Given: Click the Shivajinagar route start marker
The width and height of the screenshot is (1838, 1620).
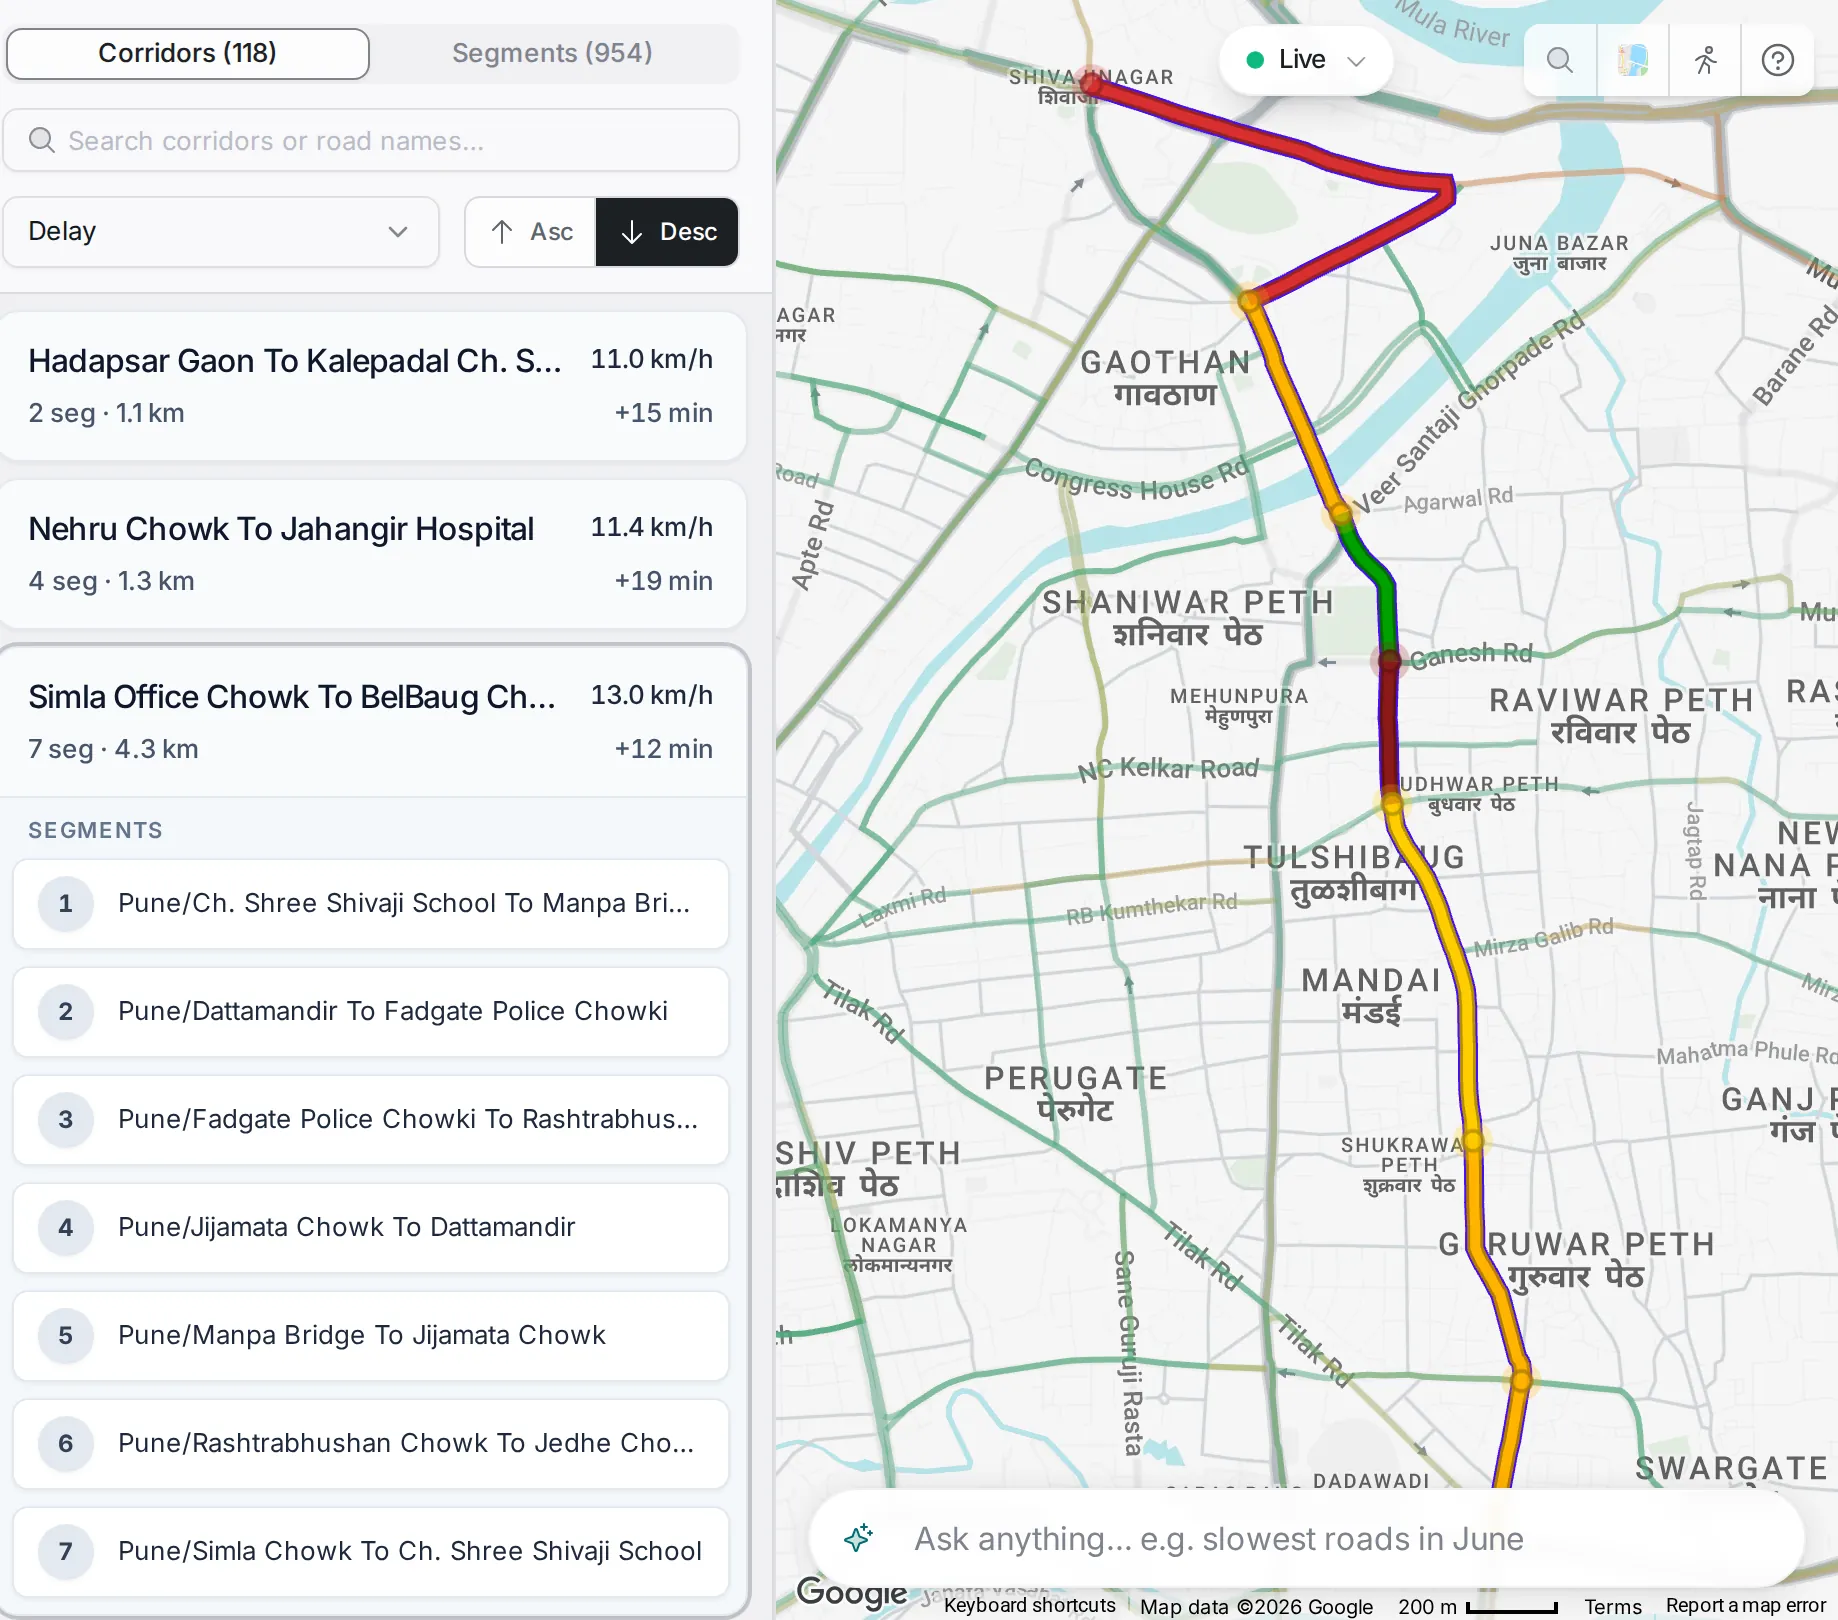Looking at the screenshot, I should (1091, 84).
